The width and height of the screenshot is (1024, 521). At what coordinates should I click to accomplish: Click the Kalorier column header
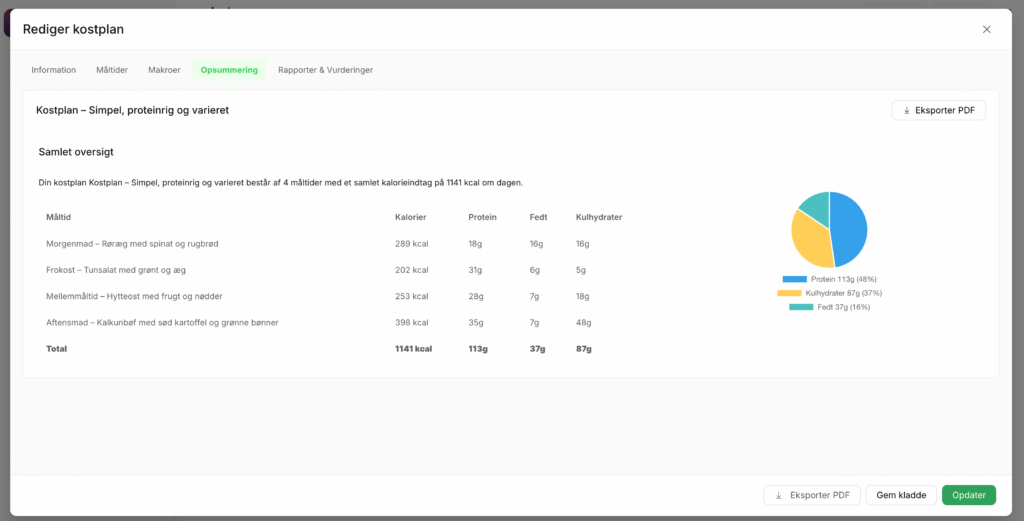point(411,217)
